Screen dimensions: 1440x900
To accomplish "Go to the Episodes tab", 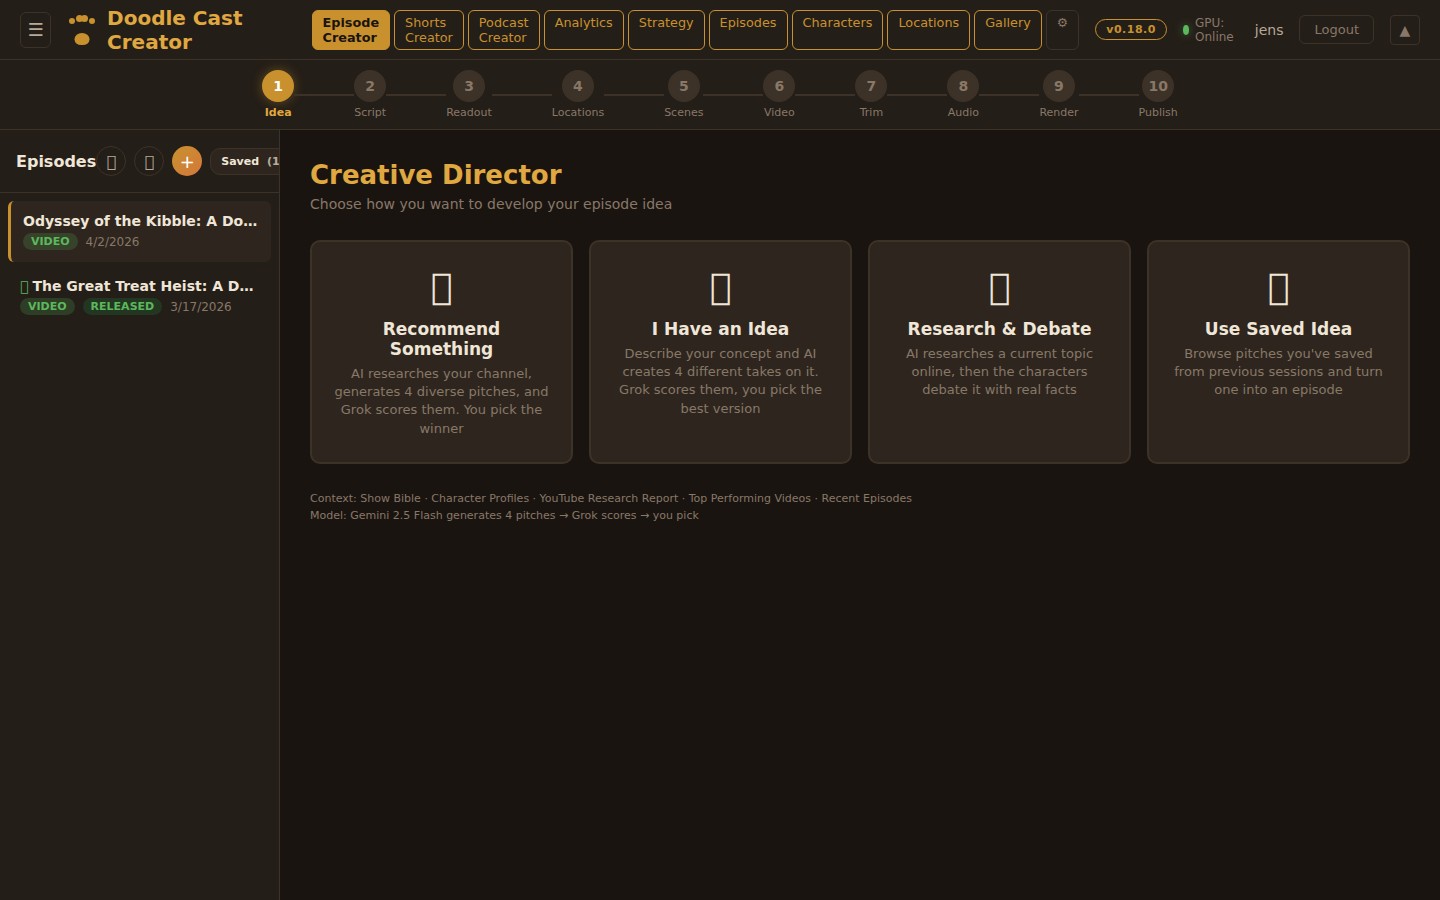I will coord(748,30).
